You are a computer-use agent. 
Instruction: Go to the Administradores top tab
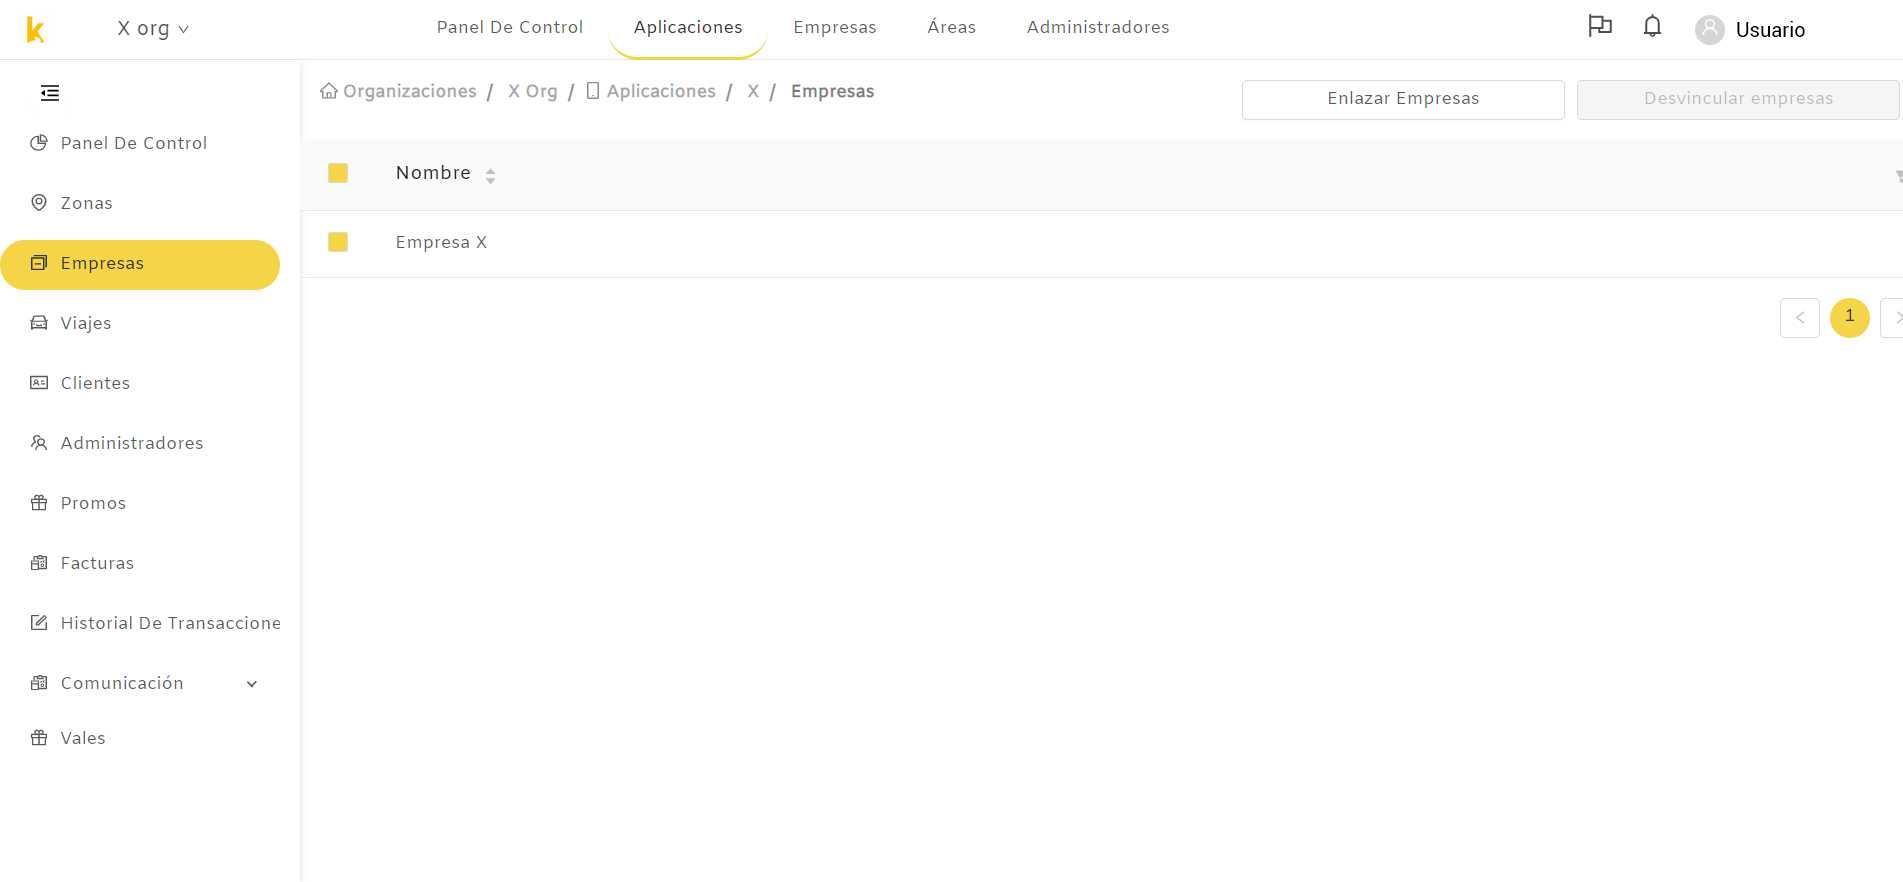pos(1098,28)
